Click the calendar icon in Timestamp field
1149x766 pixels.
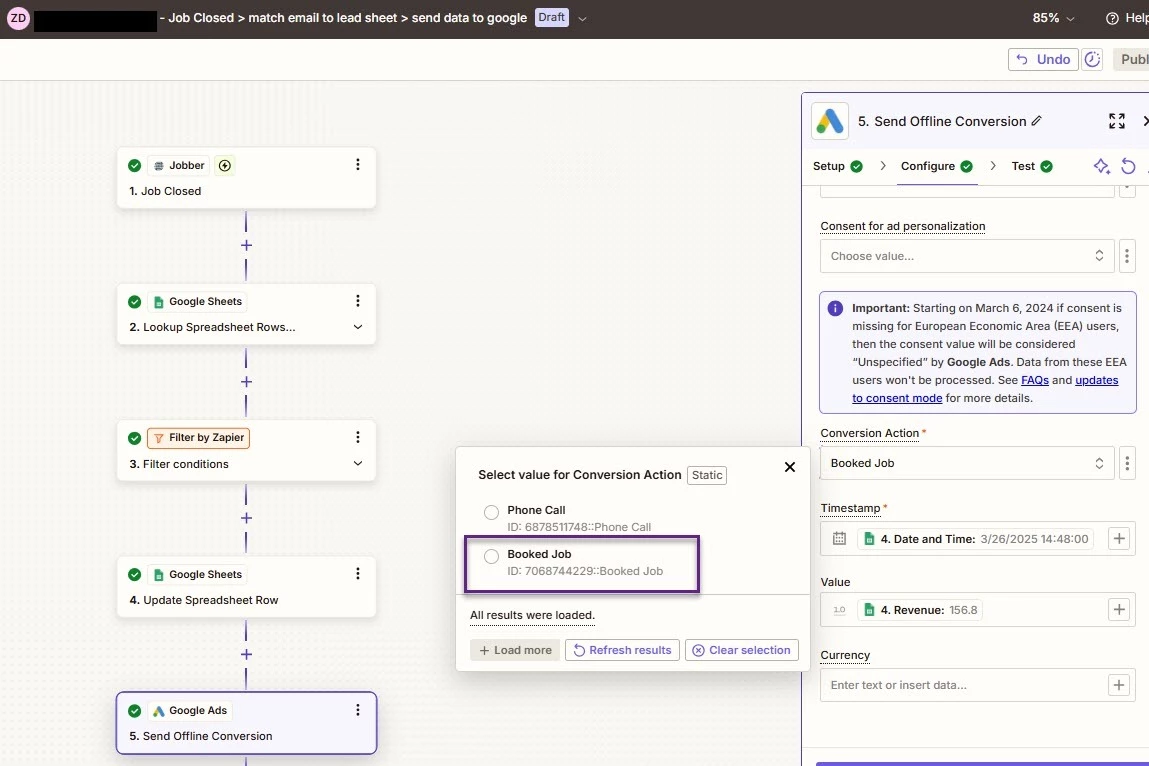pyautogui.click(x=840, y=539)
